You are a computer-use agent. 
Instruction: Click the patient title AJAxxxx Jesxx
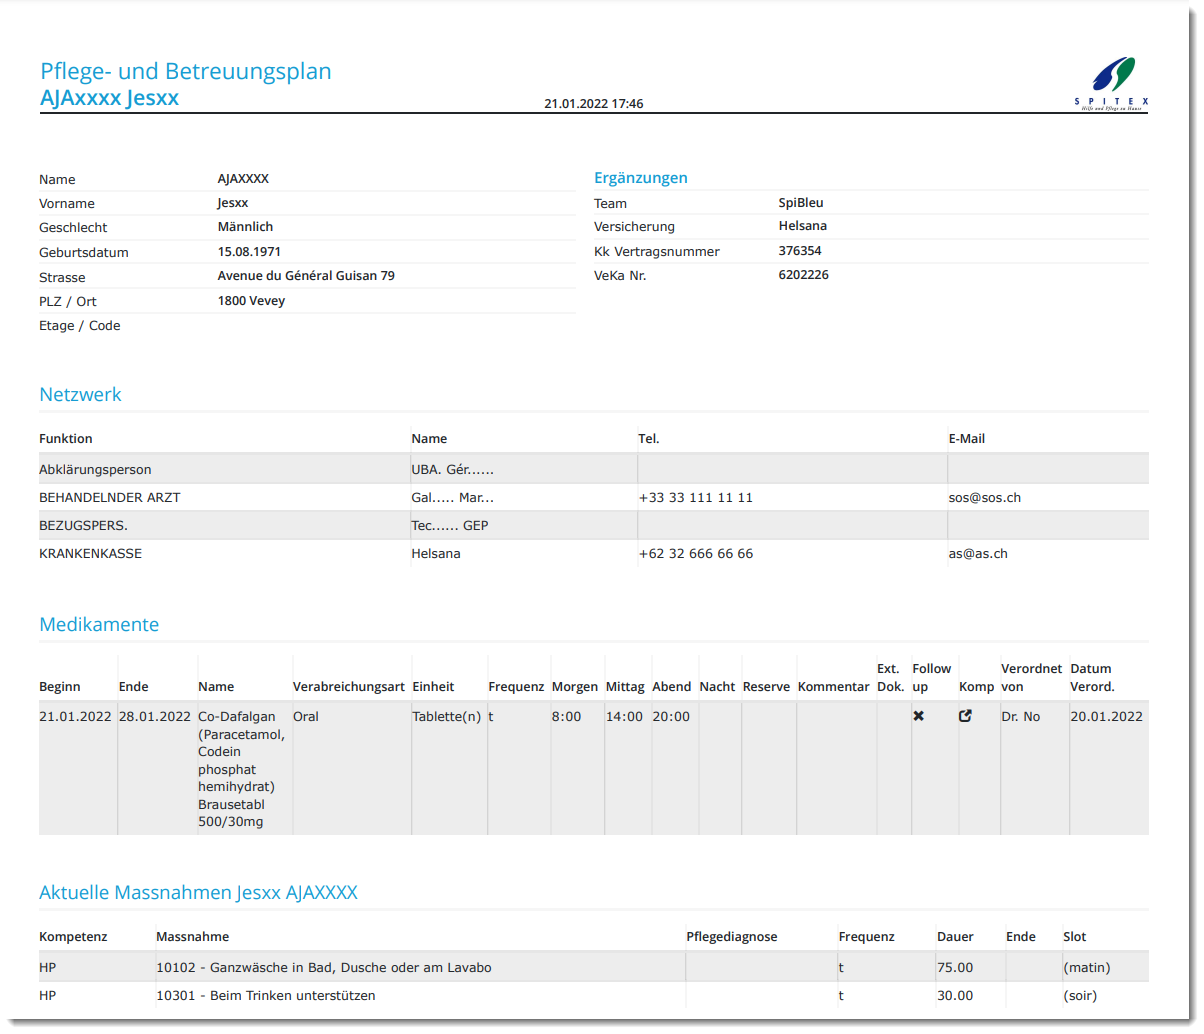point(109,98)
